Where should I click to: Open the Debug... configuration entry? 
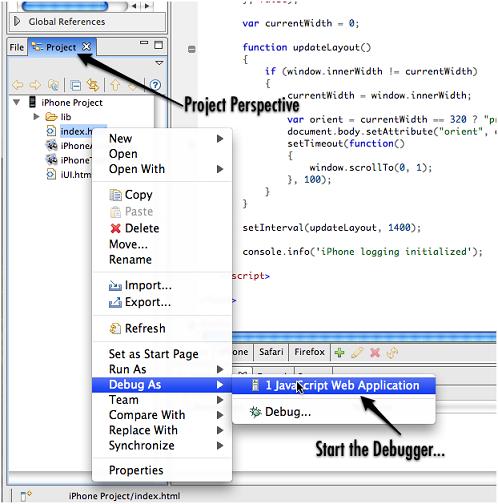(334, 412)
